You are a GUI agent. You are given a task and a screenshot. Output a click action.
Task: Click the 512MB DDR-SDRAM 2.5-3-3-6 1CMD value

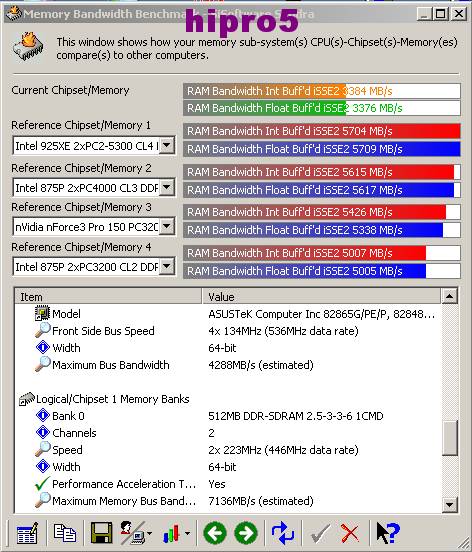click(x=296, y=416)
